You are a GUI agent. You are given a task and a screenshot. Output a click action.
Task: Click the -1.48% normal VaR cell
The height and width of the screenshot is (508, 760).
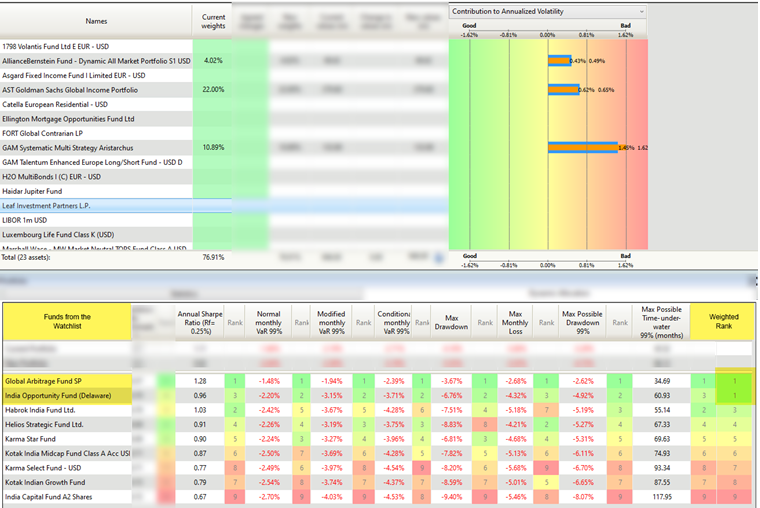pyautogui.click(x=269, y=381)
